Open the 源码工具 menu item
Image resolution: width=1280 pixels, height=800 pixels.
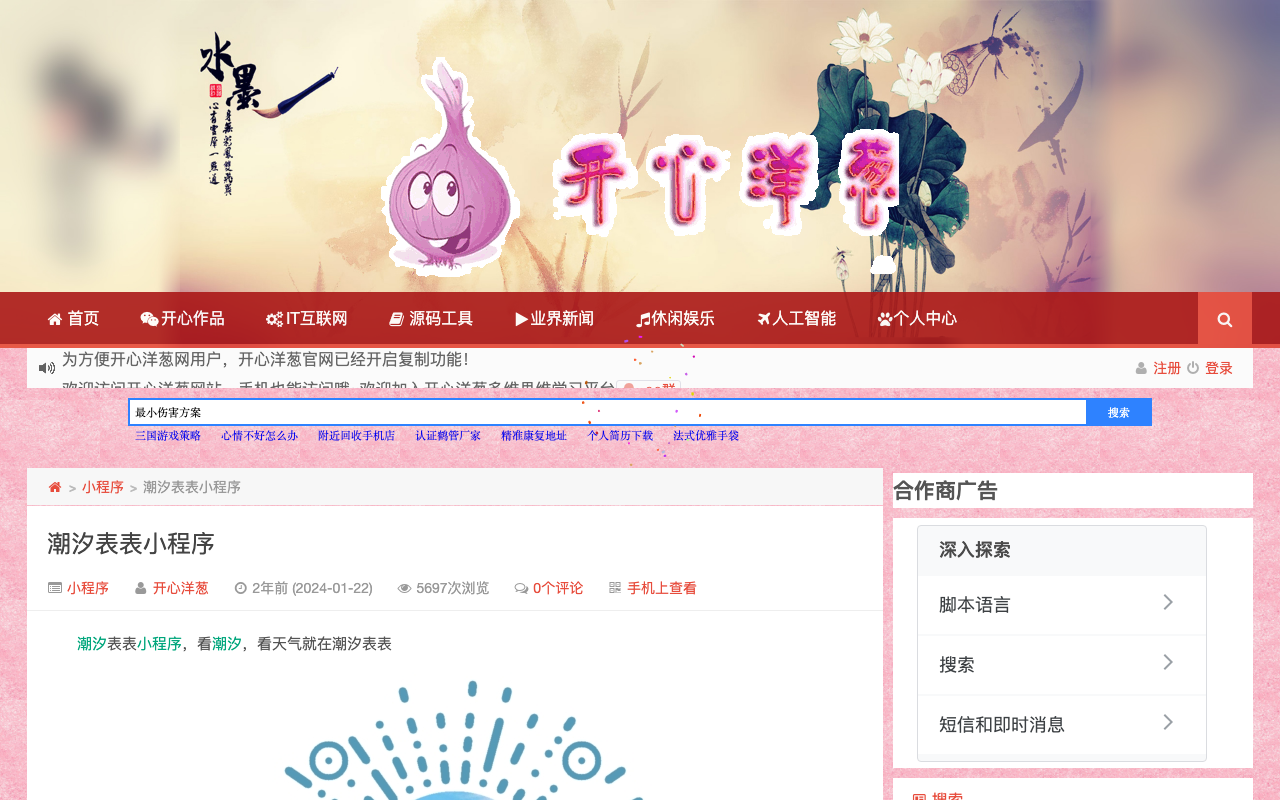[431, 319]
